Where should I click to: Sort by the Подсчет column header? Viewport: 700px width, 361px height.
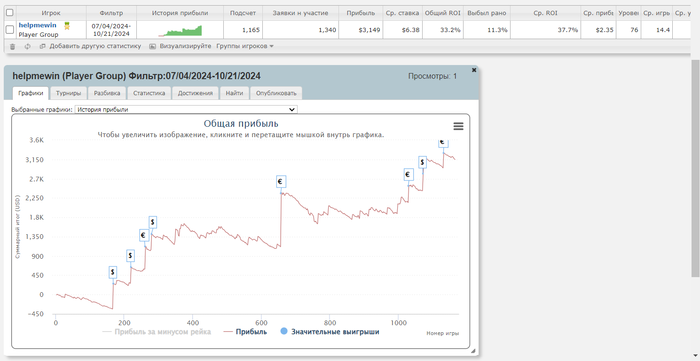click(243, 13)
